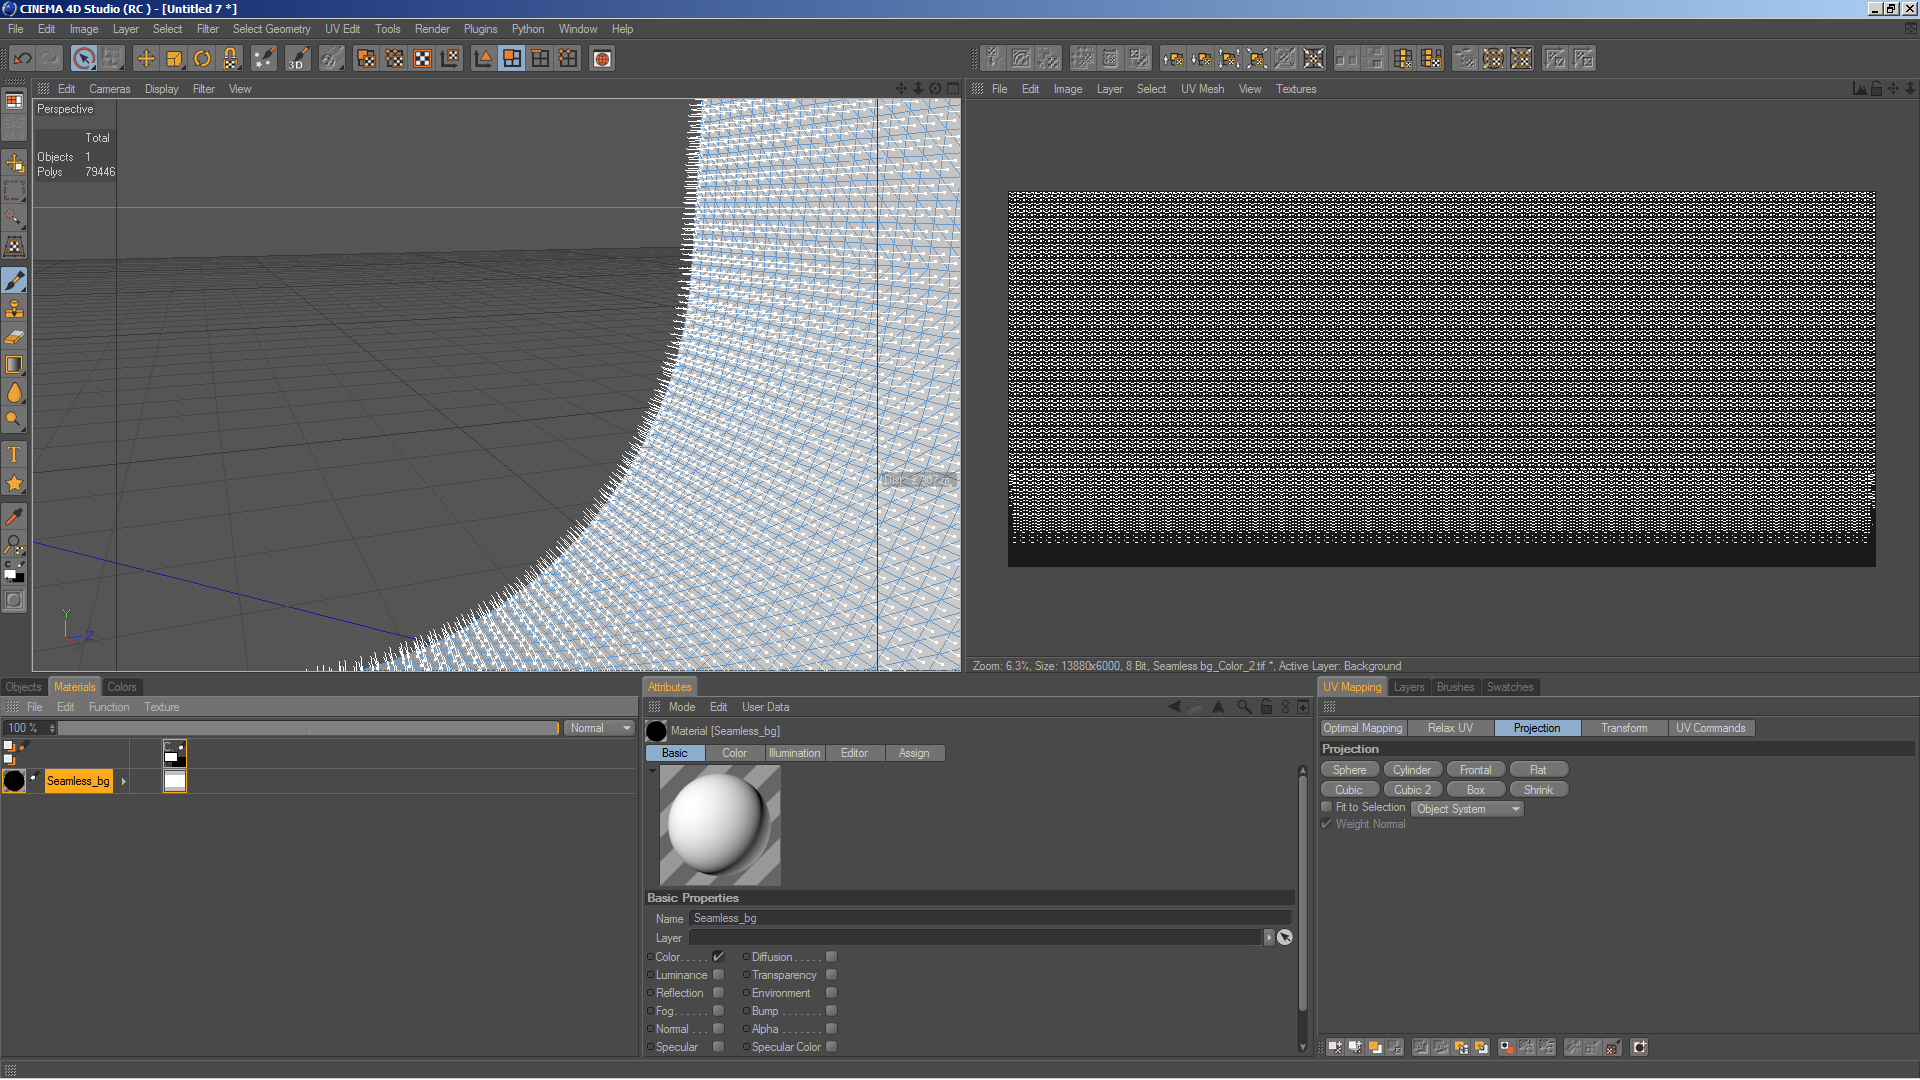Image resolution: width=1920 pixels, height=1080 pixels.
Task: Toggle the Fit to Selection checkbox
Action: 1327,807
